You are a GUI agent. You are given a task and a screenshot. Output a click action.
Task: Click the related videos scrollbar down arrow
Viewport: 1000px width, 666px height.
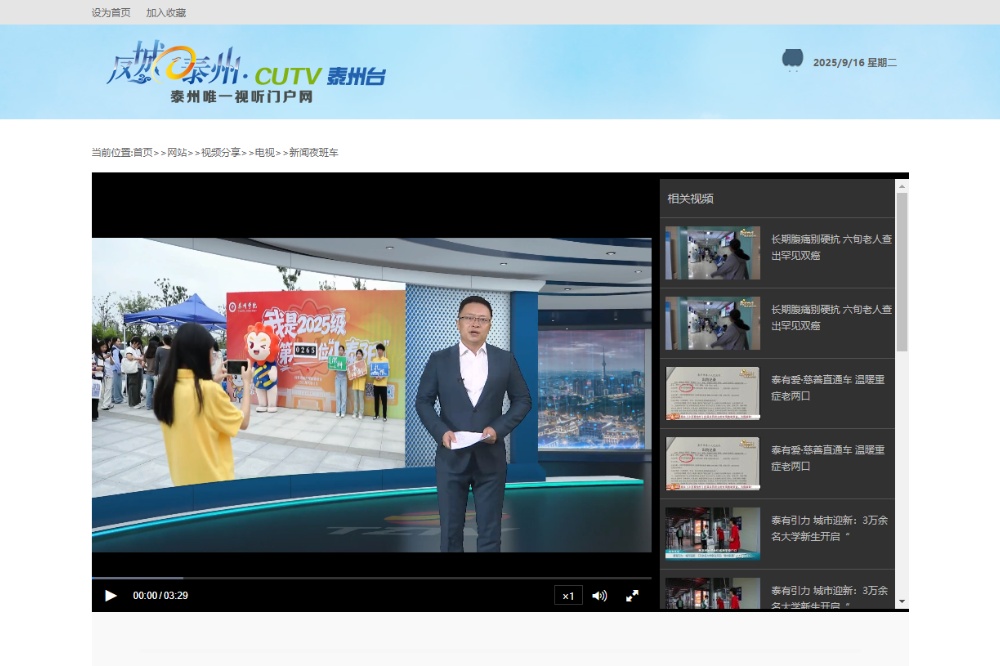(x=902, y=601)
